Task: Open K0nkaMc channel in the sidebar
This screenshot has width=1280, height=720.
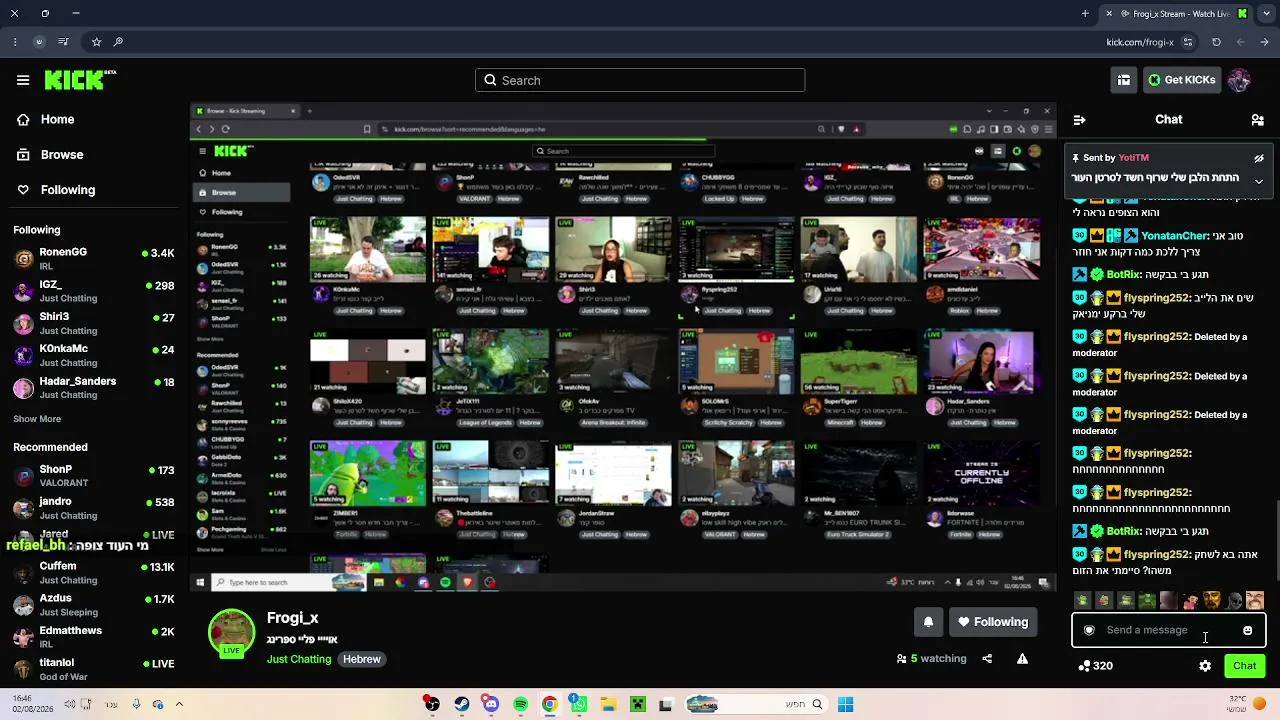Action: click(x=95, y=355)
